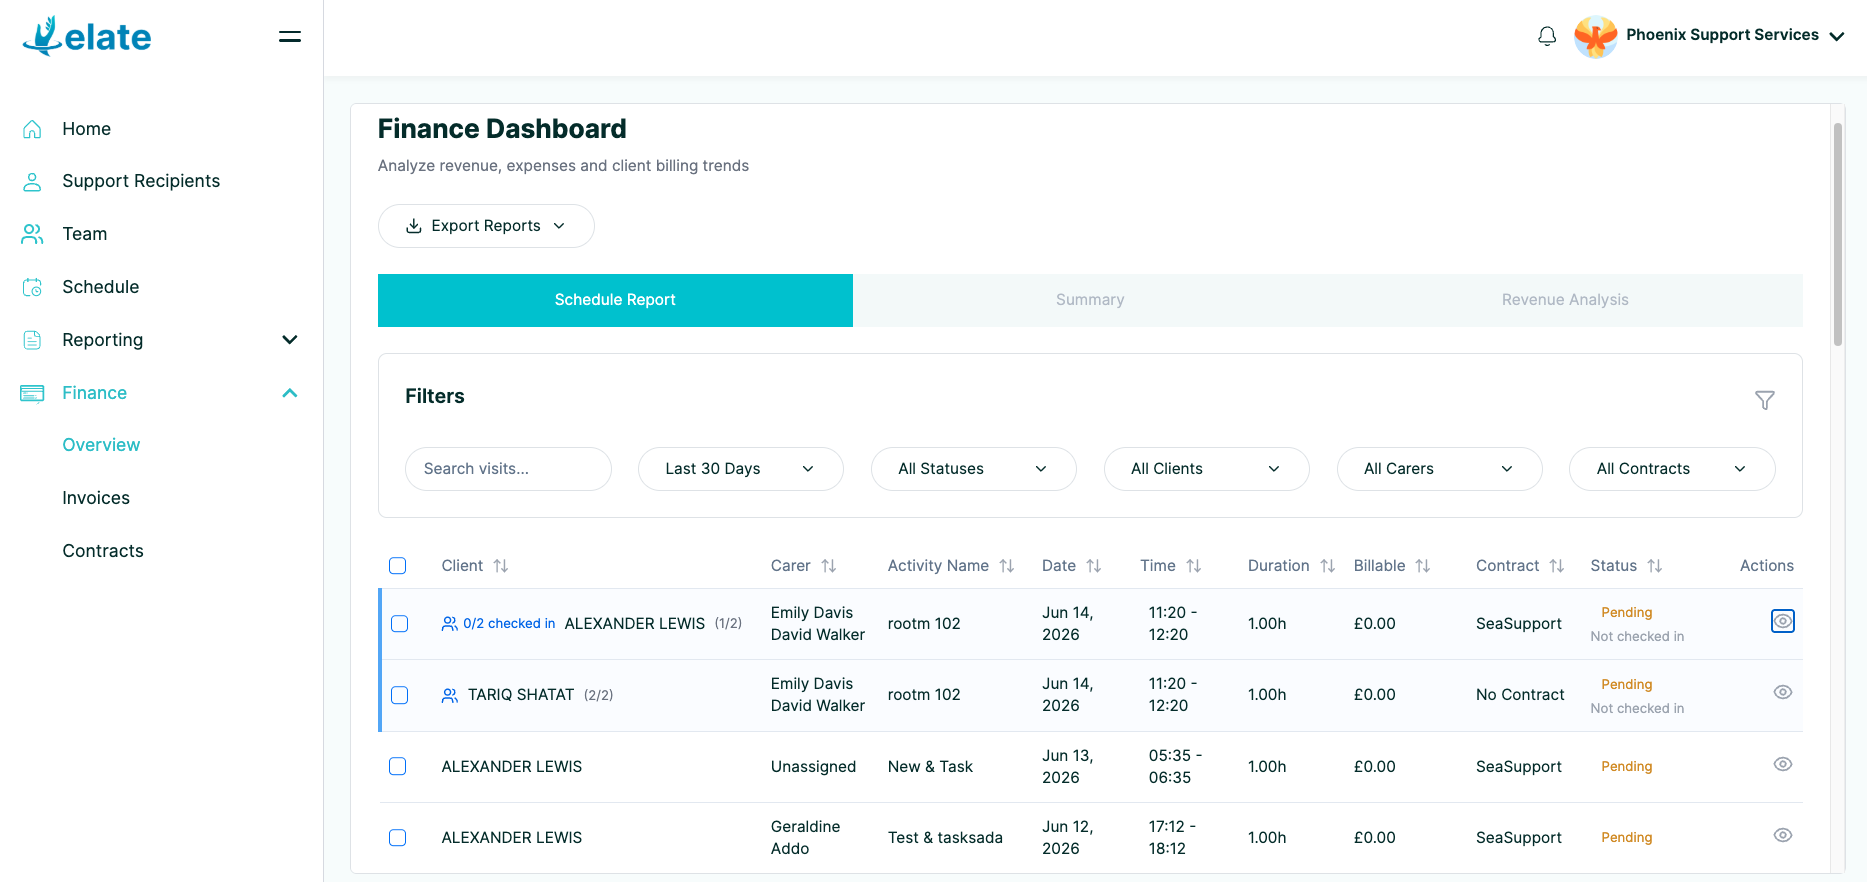Screen dimensions: 1867x882
Task: Click Pending status in New & Task row
Action: (1627, 767)
